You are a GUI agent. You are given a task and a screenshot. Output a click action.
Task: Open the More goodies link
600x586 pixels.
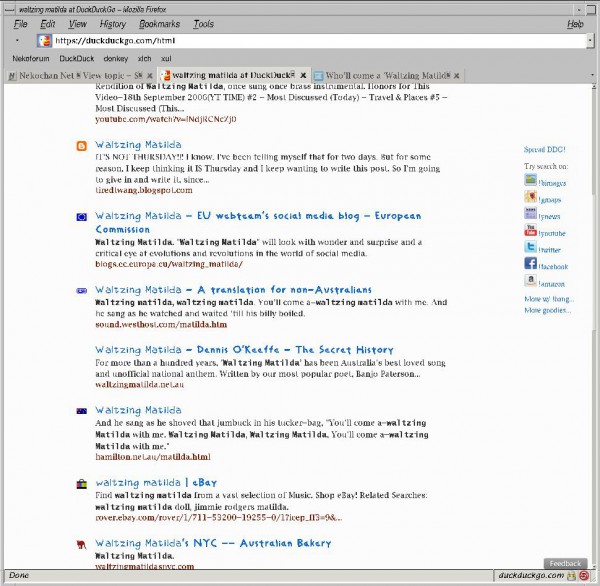coord(548,310)
